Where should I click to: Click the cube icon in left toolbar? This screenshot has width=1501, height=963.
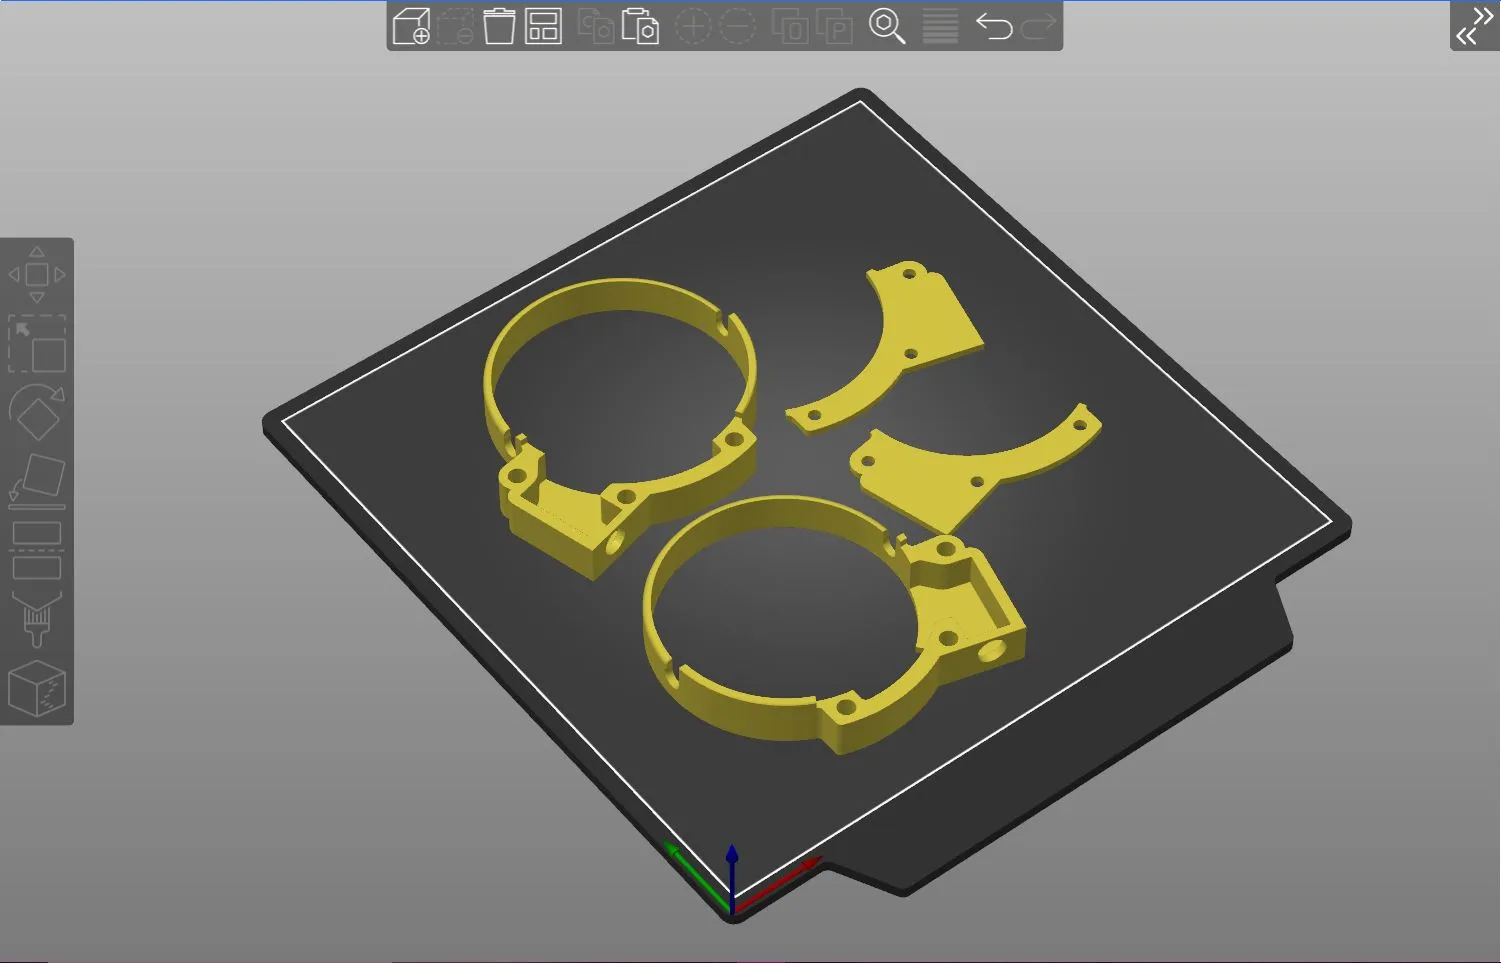pos(37,688)
